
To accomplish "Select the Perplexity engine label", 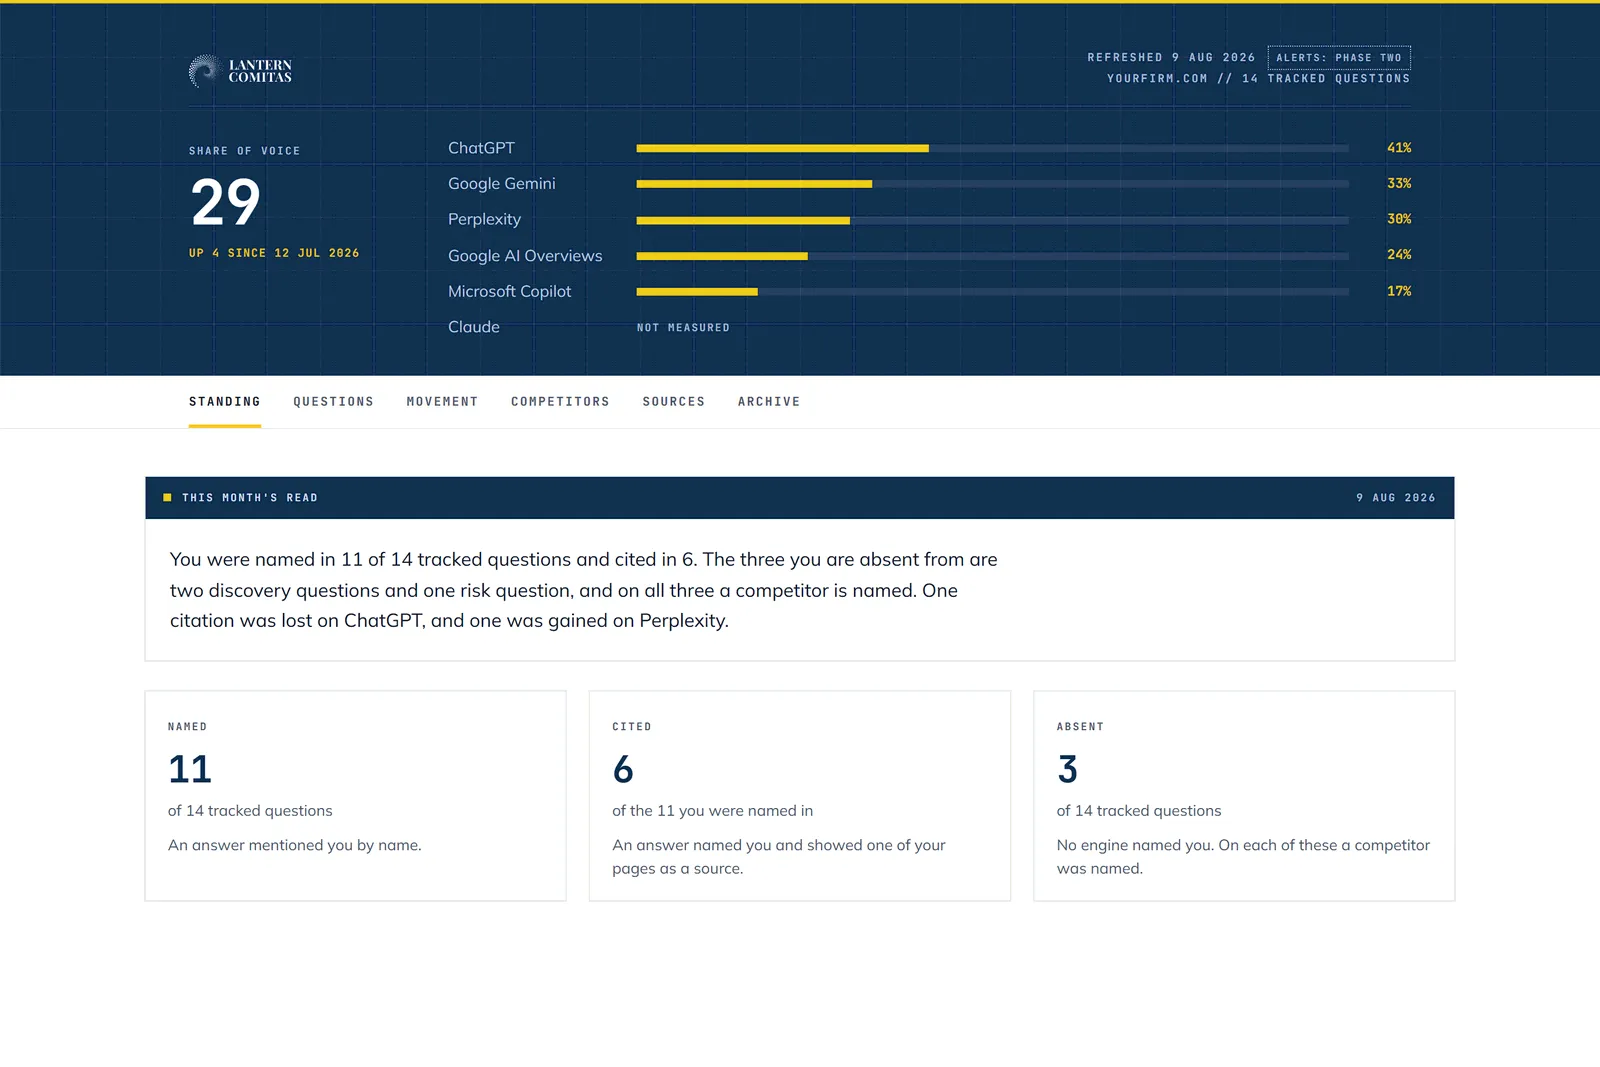I will [485, 219].
